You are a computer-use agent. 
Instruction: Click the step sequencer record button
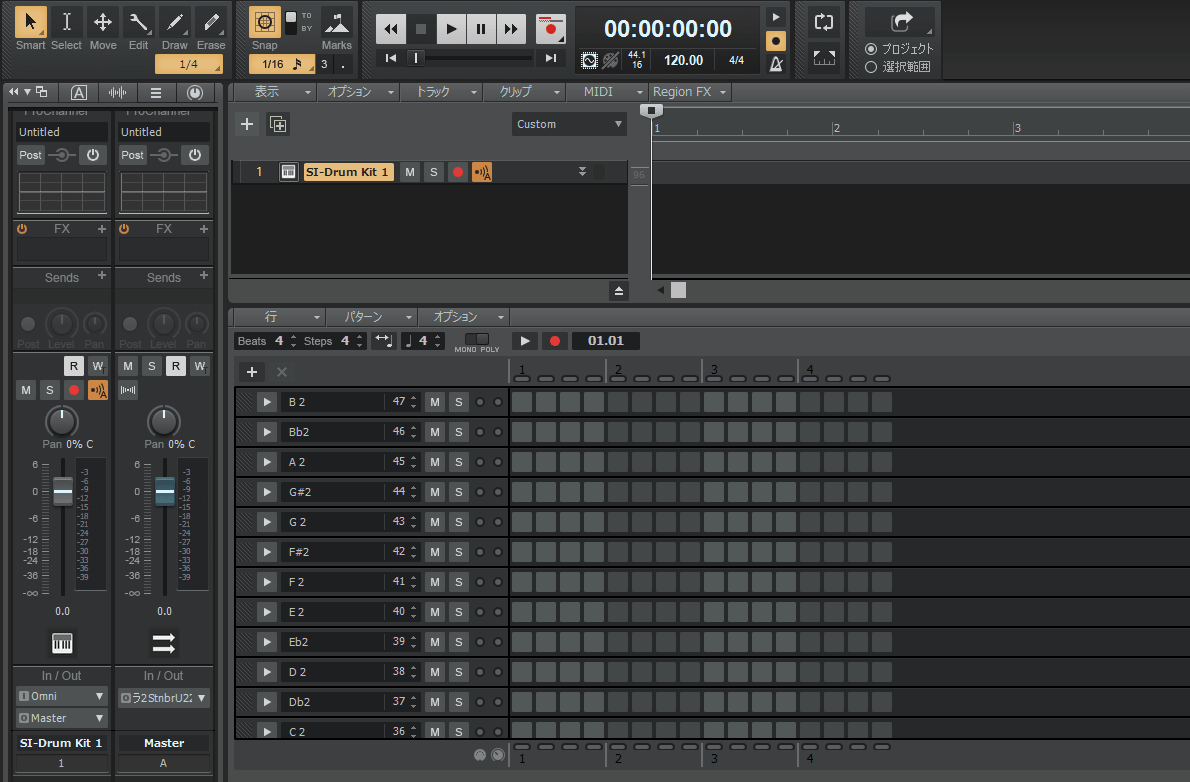coord(554,341)
